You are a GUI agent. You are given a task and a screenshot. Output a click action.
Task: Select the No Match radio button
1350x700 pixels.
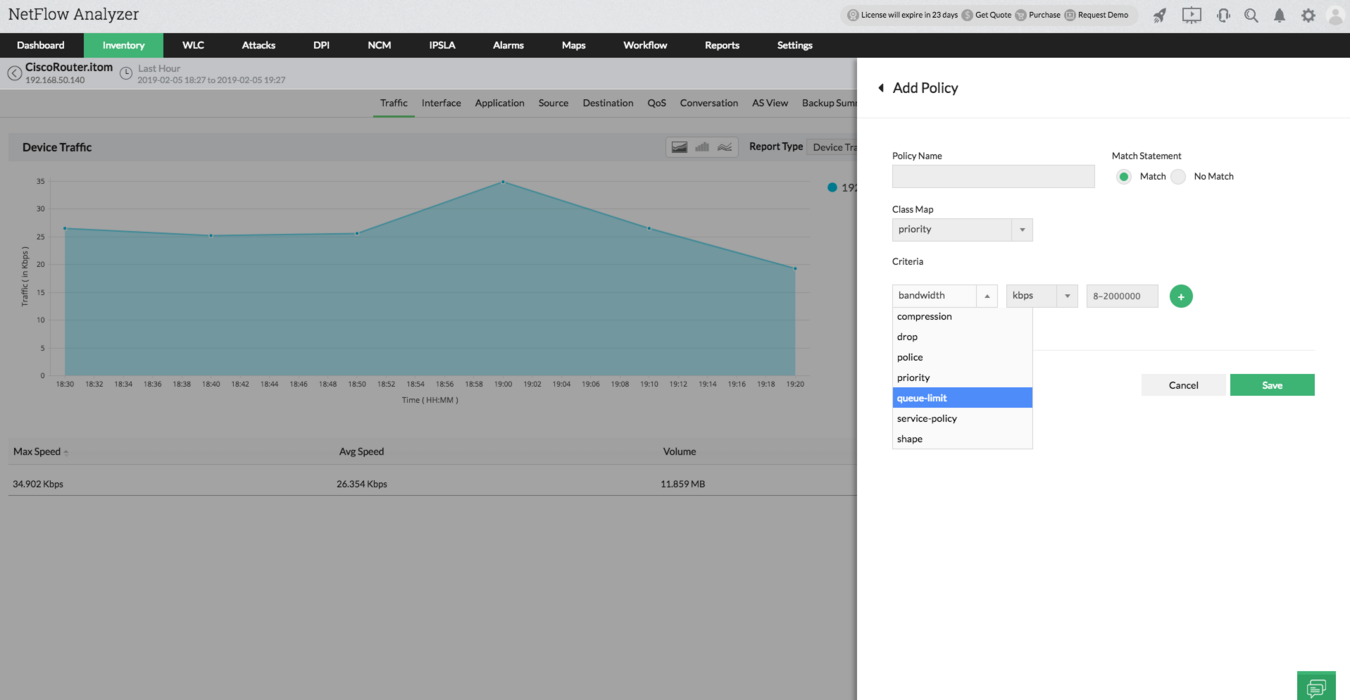[x=1178, y=176]
